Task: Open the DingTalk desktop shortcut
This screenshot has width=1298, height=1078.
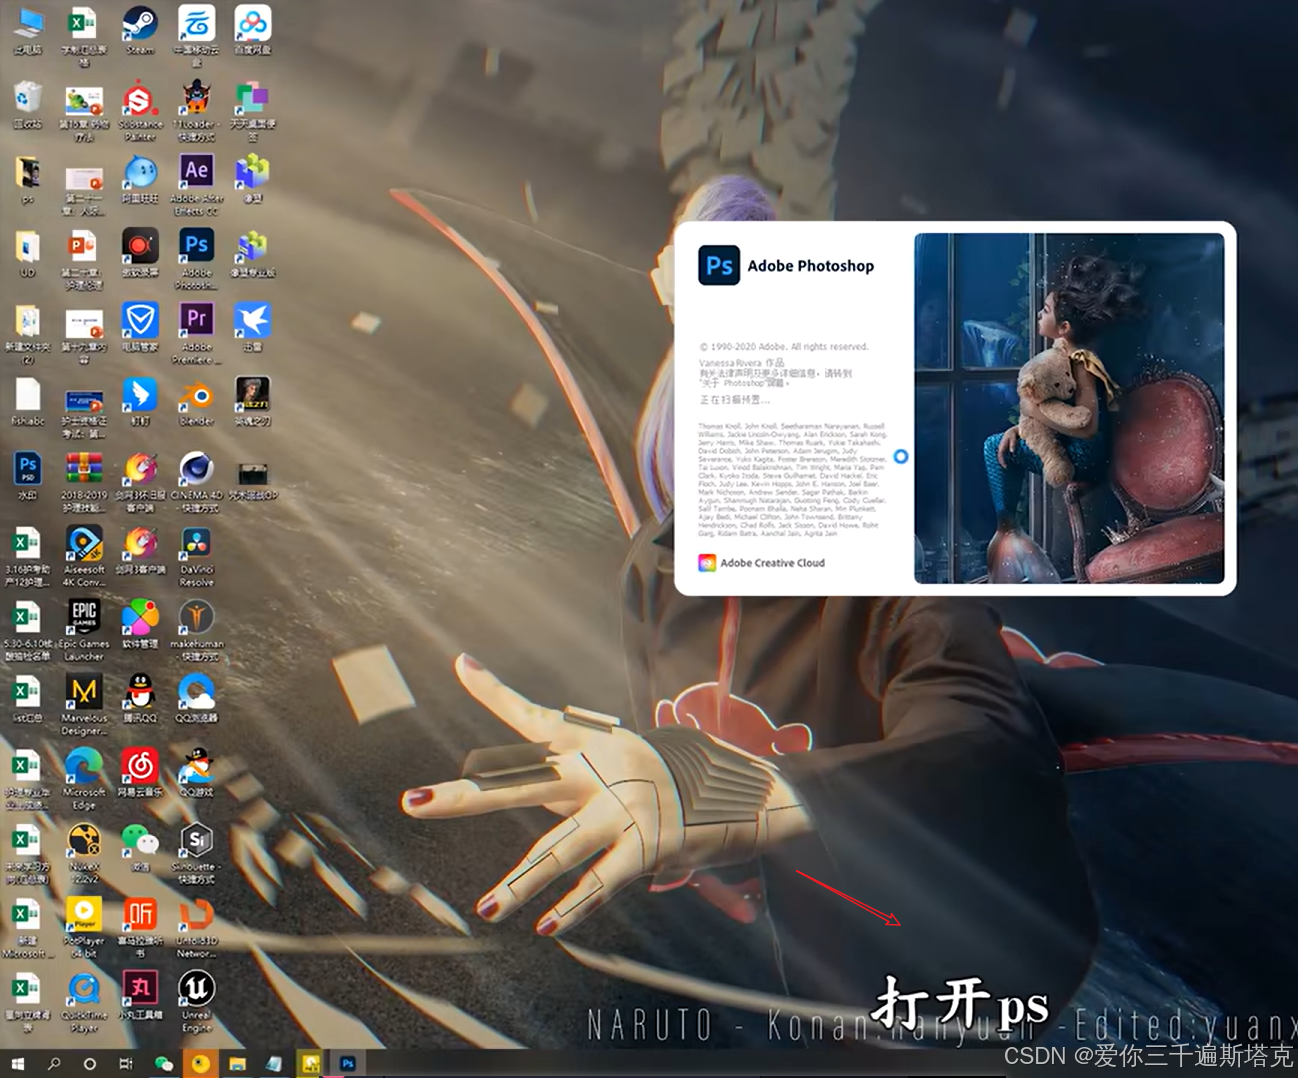Action: [x=140, y=400]
